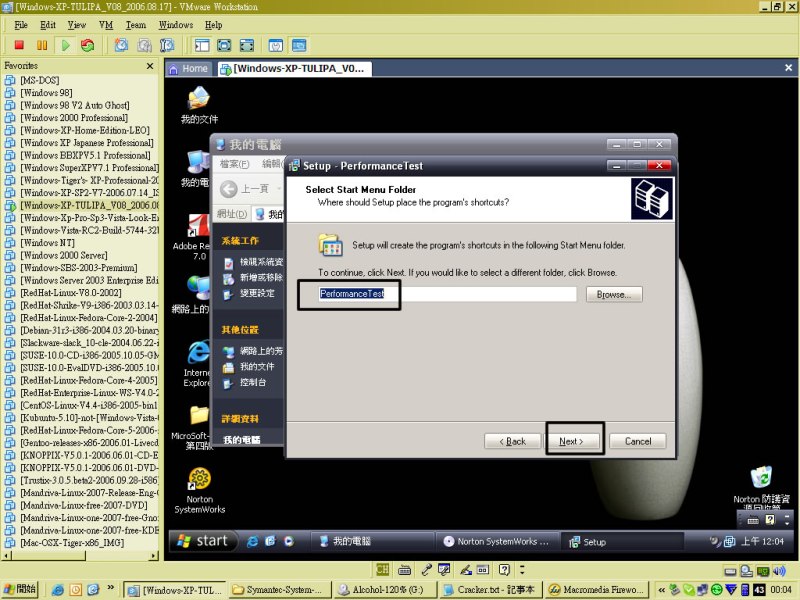Click Back in Setup wizard
800x600 pixels.
[513, 441]
